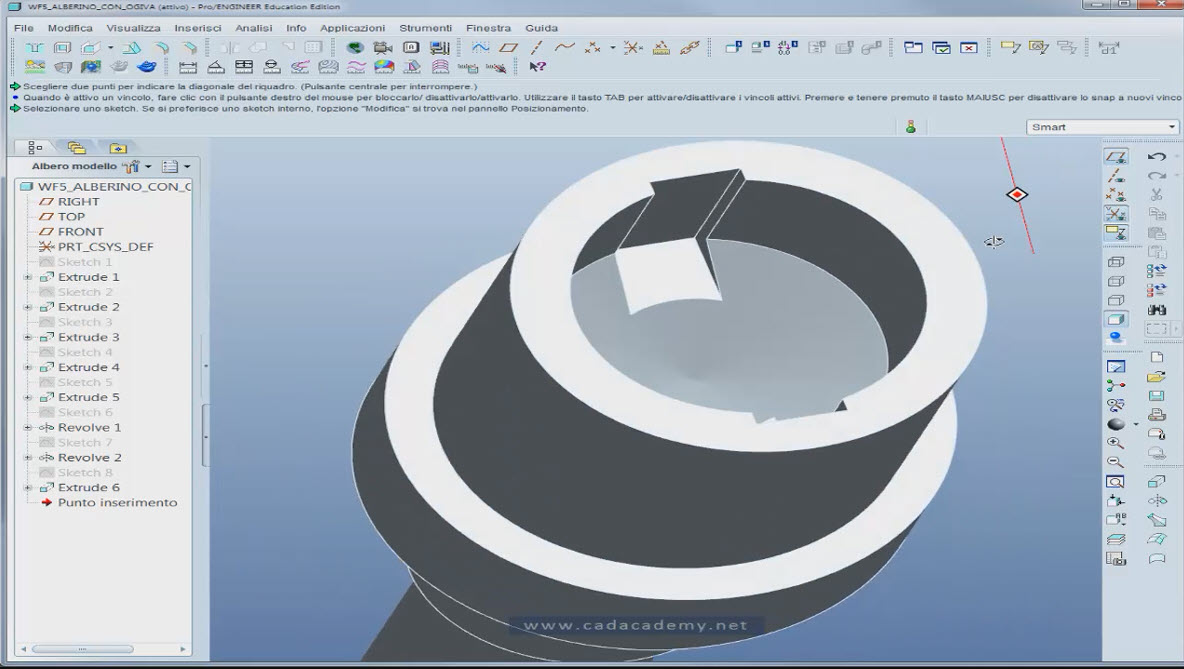This screenshot has width=1184, height=669.
Task: Open the model tree settings dropdown arrow
Action: [148, 166]
